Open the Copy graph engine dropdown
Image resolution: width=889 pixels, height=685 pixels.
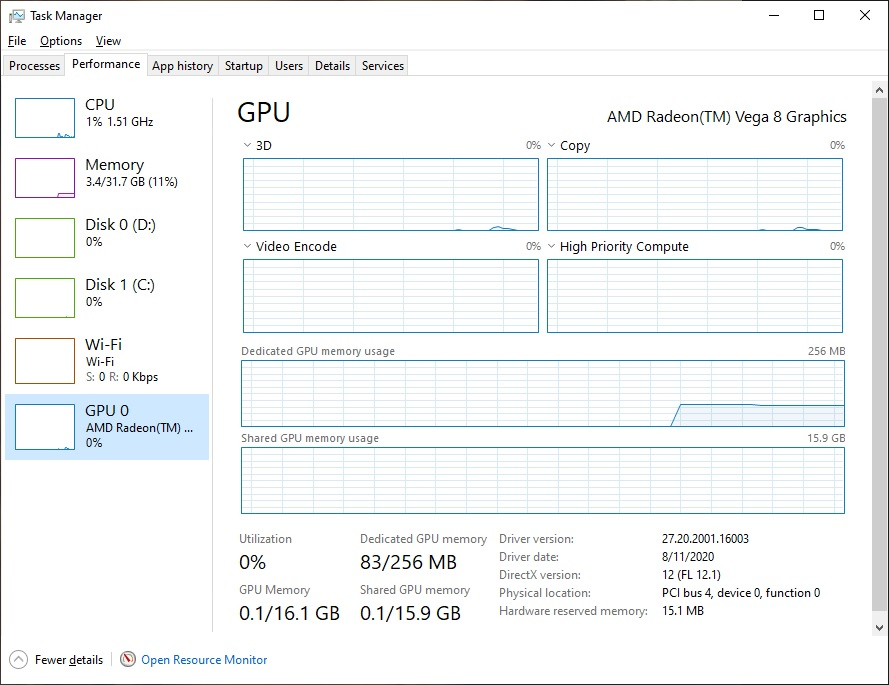click(552, 146)
